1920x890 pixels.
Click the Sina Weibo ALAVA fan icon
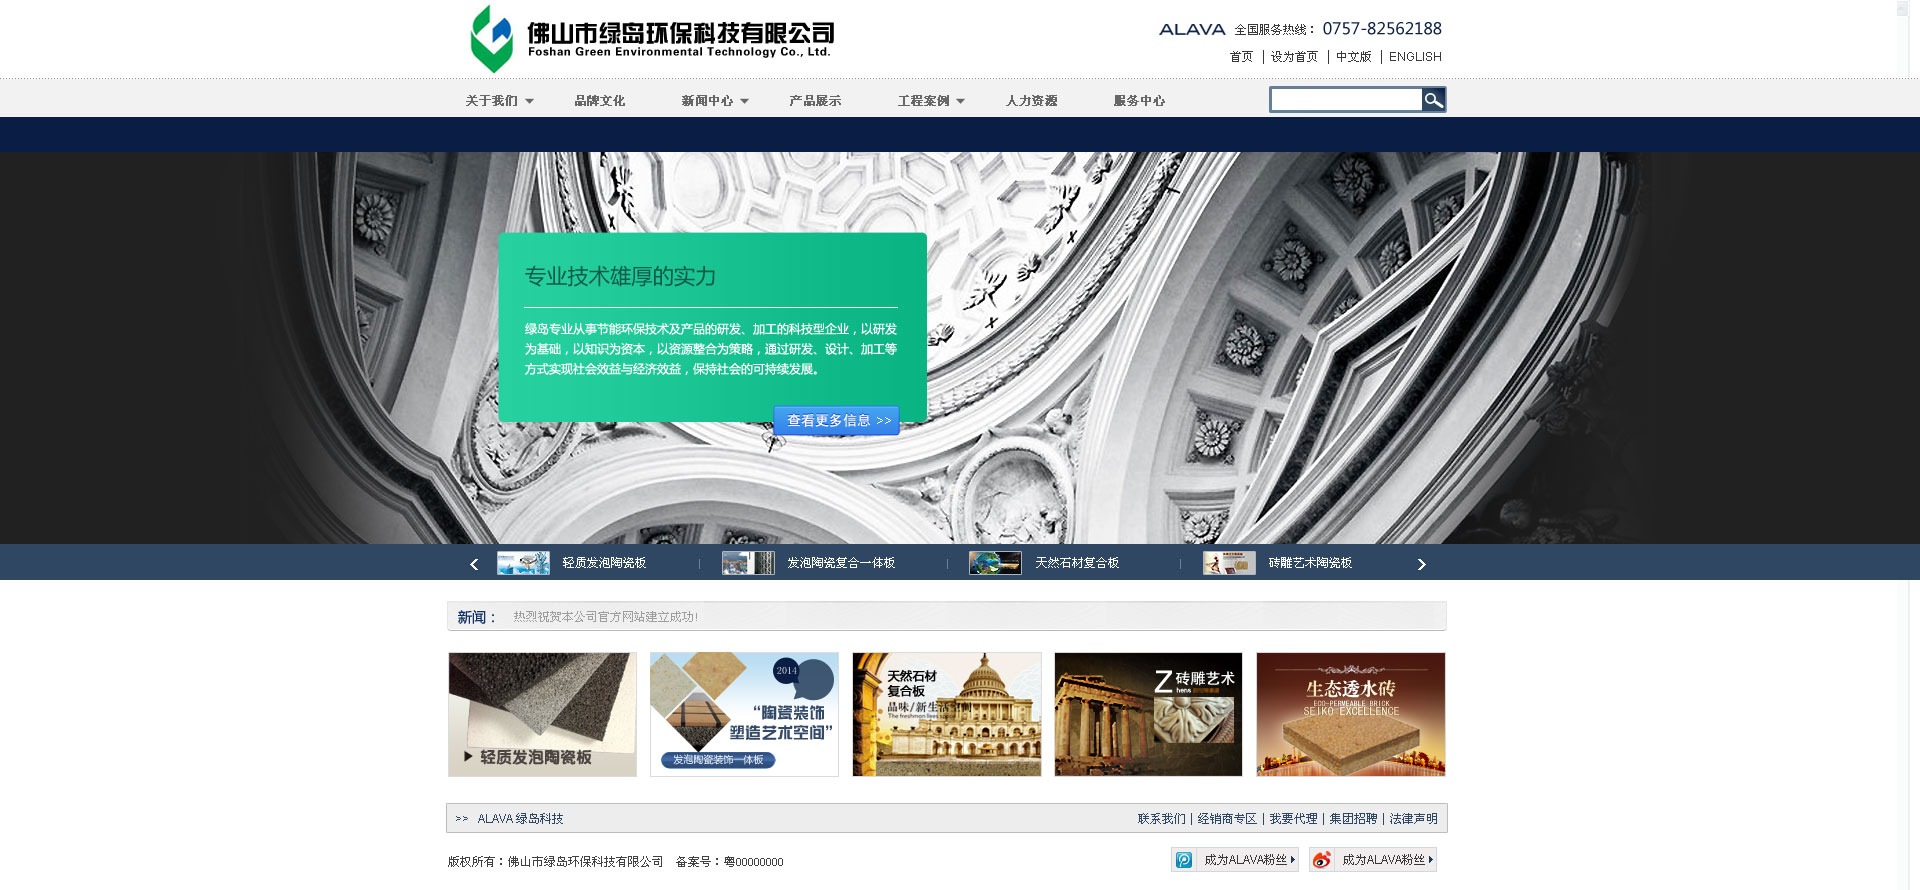click(1322, 860)
